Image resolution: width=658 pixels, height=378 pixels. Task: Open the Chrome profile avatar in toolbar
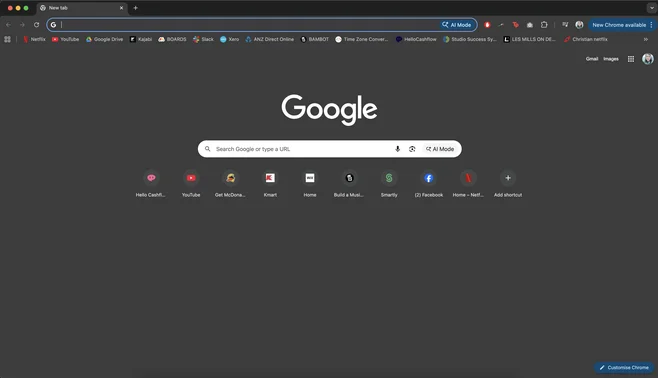(x=580, y=25)
